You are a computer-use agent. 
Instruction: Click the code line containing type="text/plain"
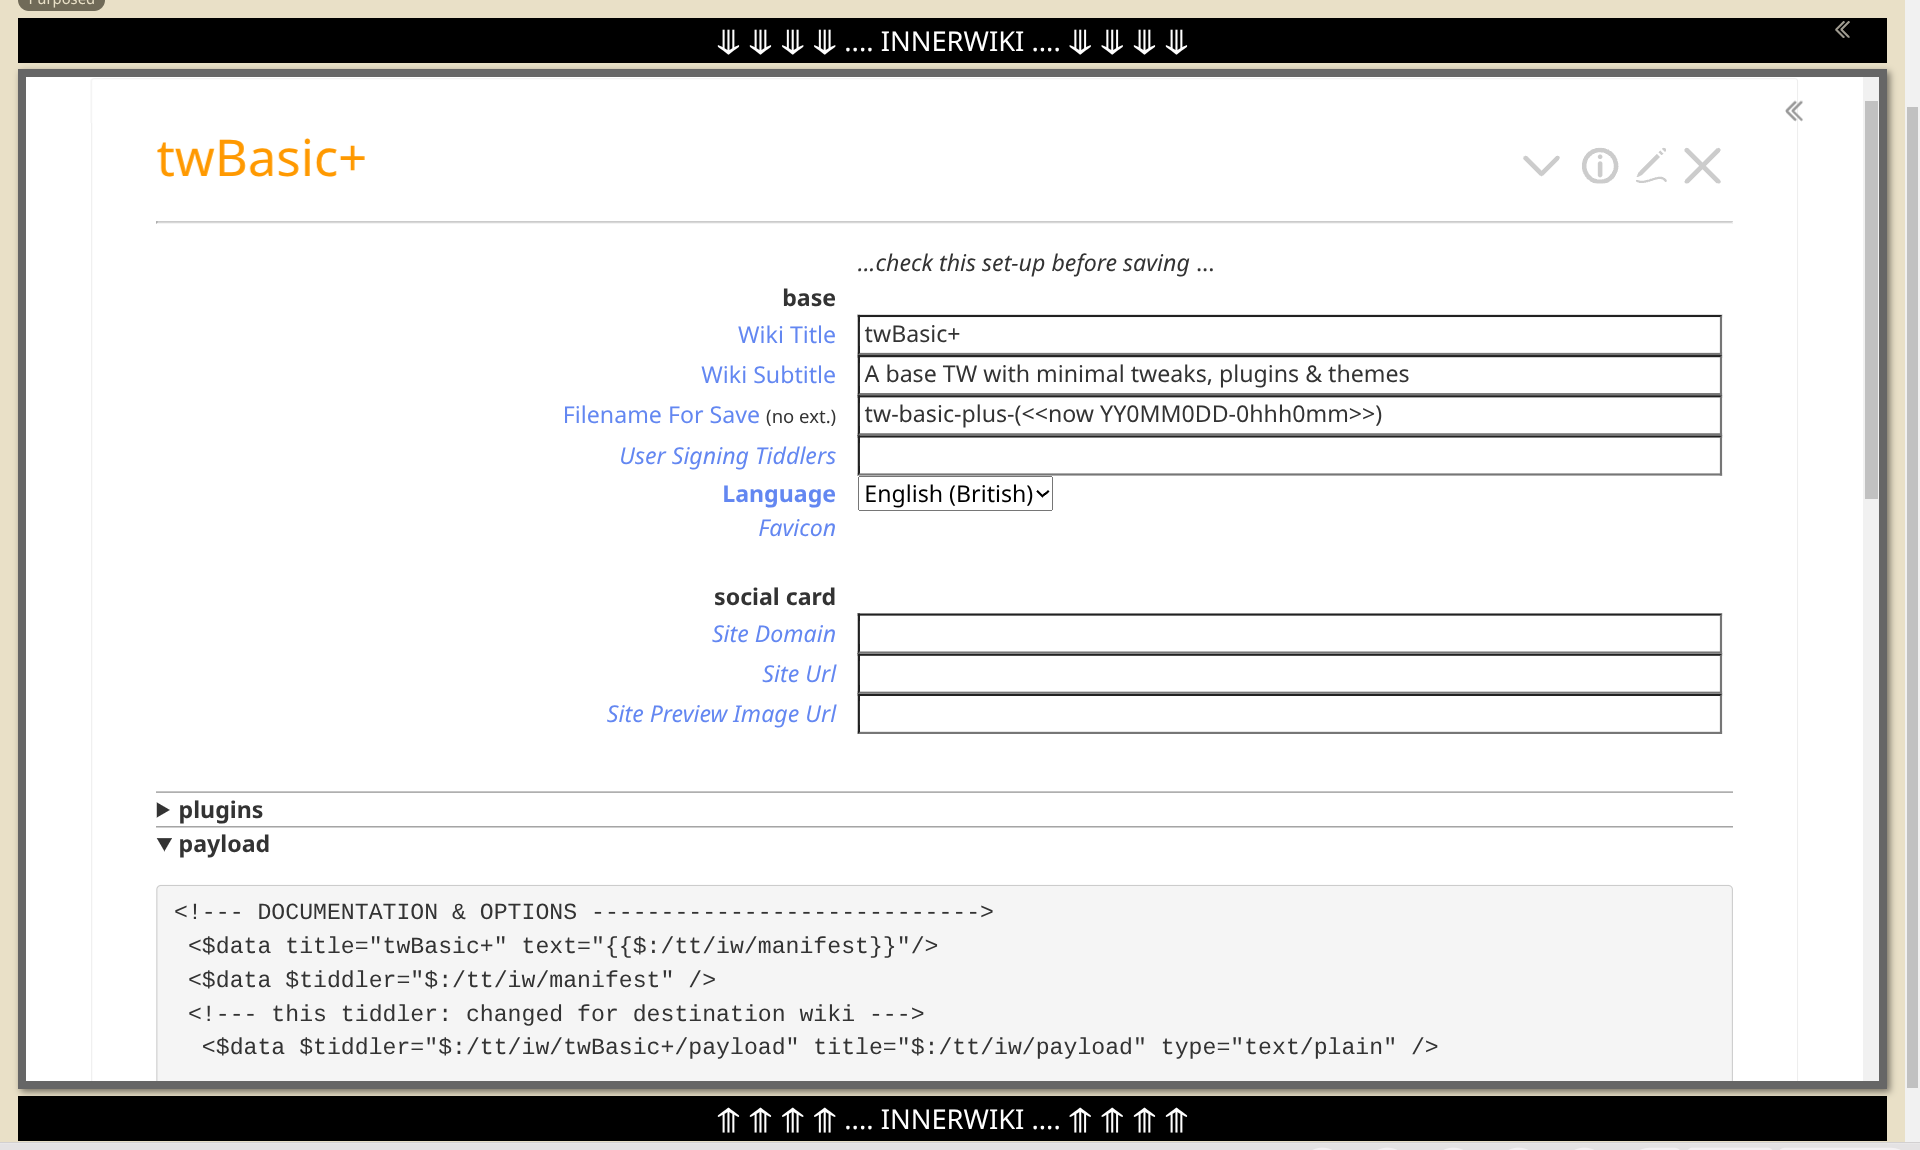point(820,1047)
